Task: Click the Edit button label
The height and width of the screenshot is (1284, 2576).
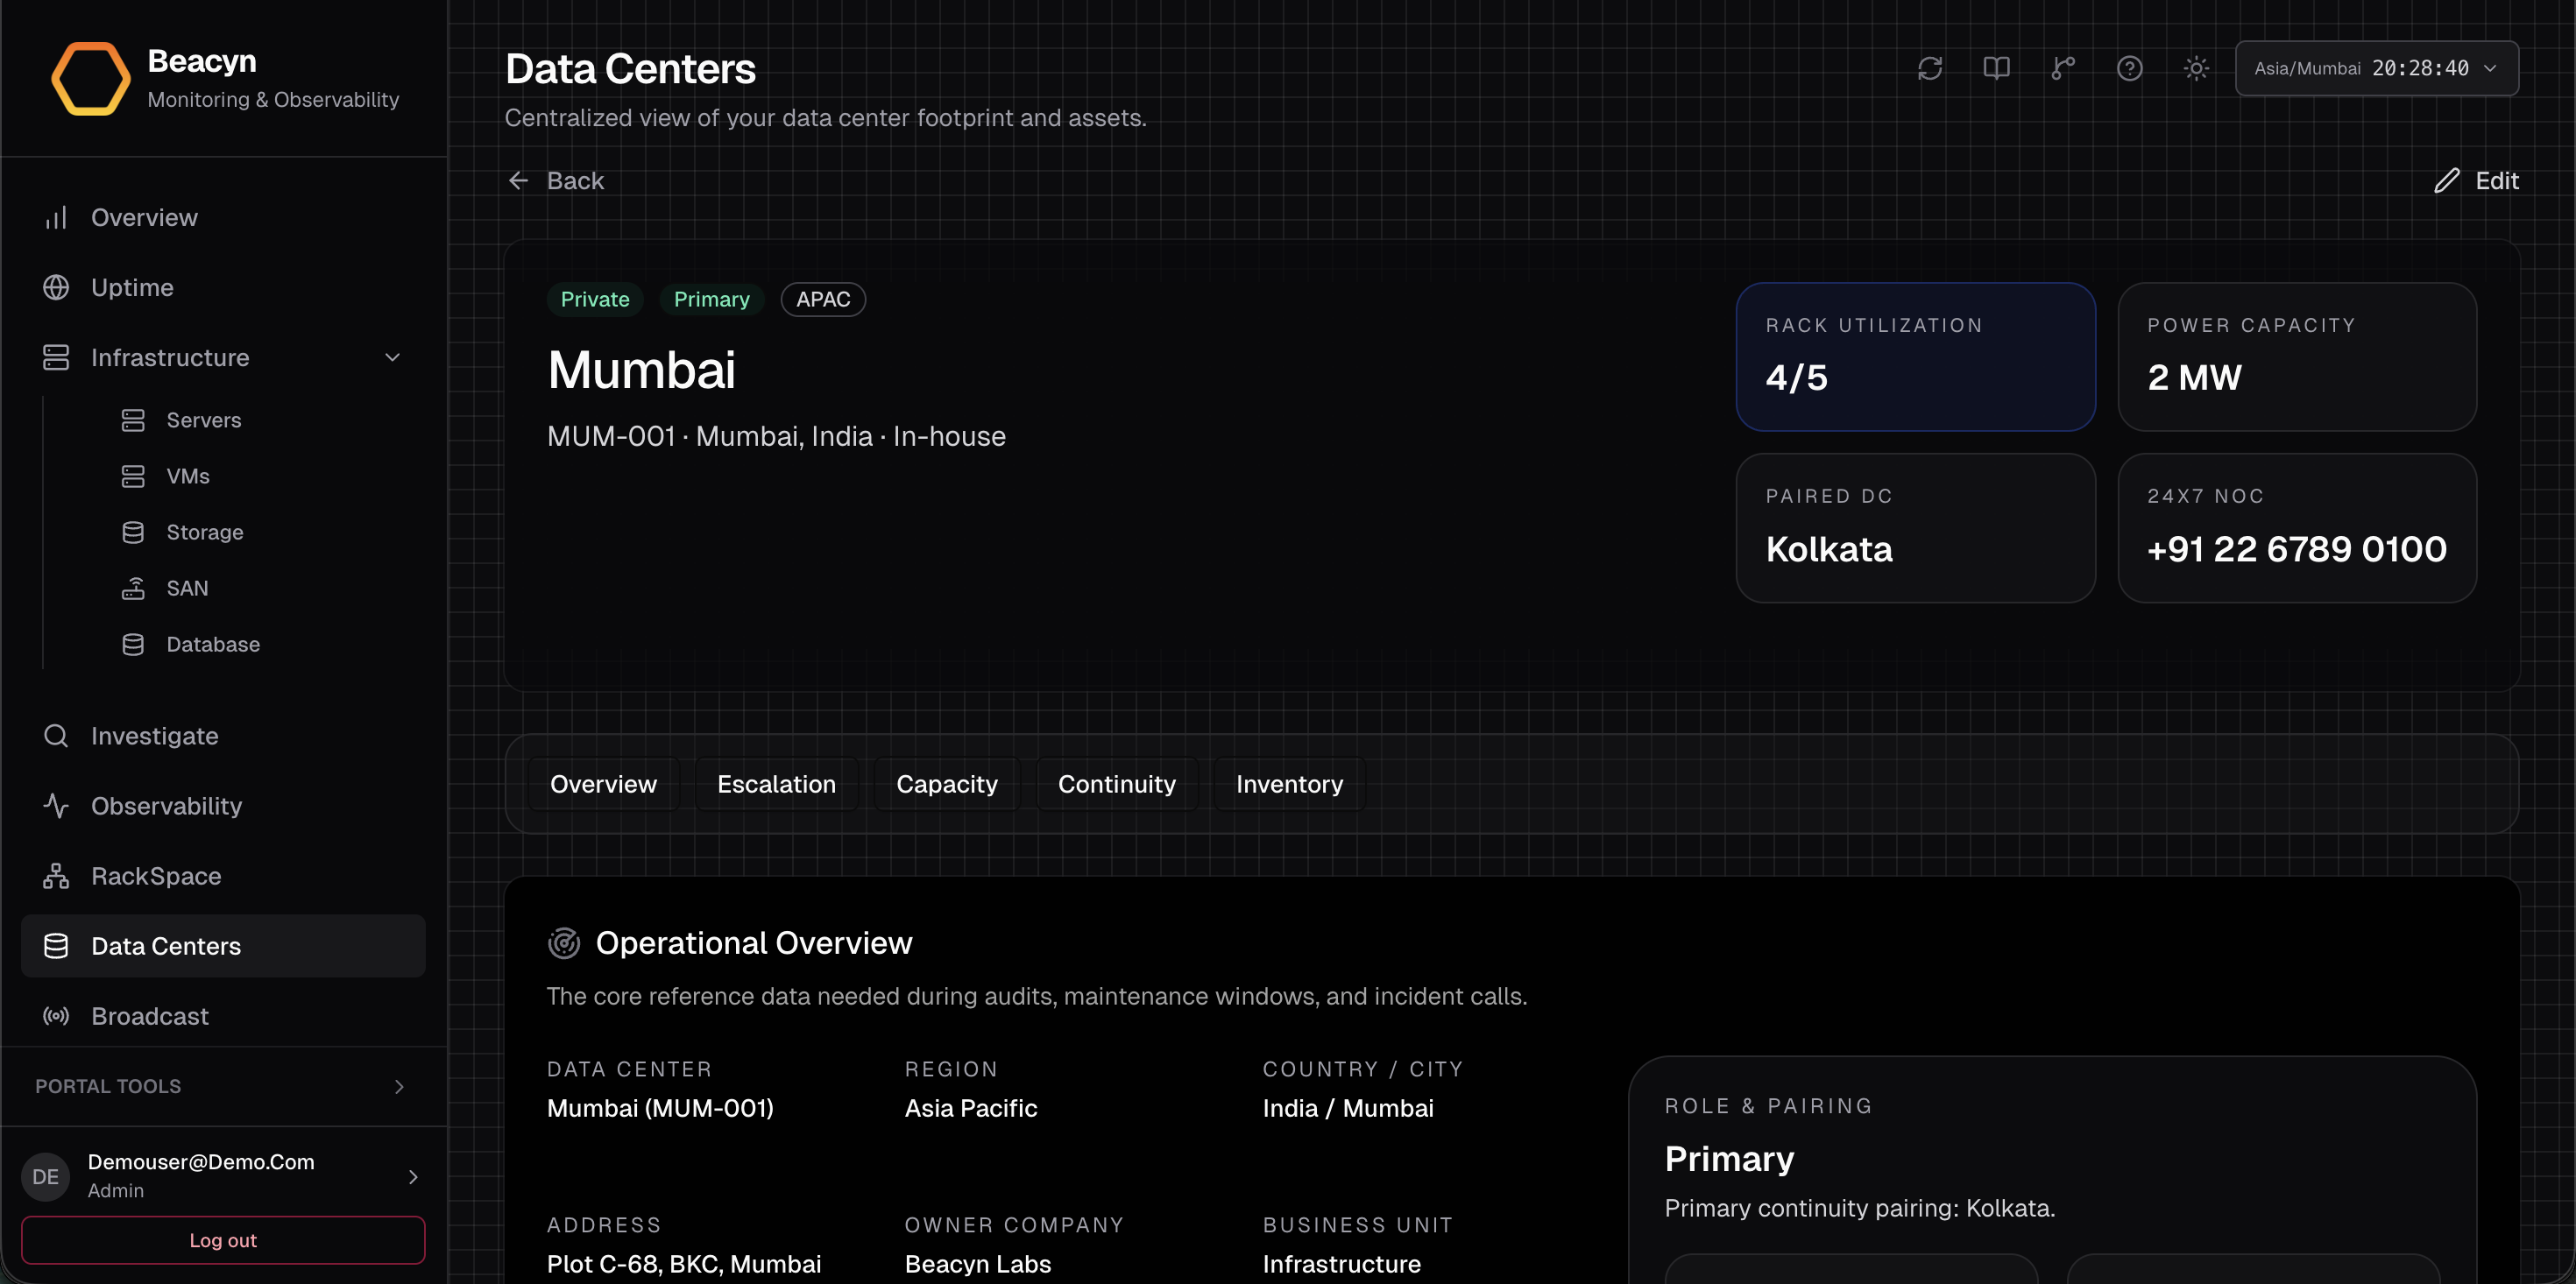Action: point(2497,180)
